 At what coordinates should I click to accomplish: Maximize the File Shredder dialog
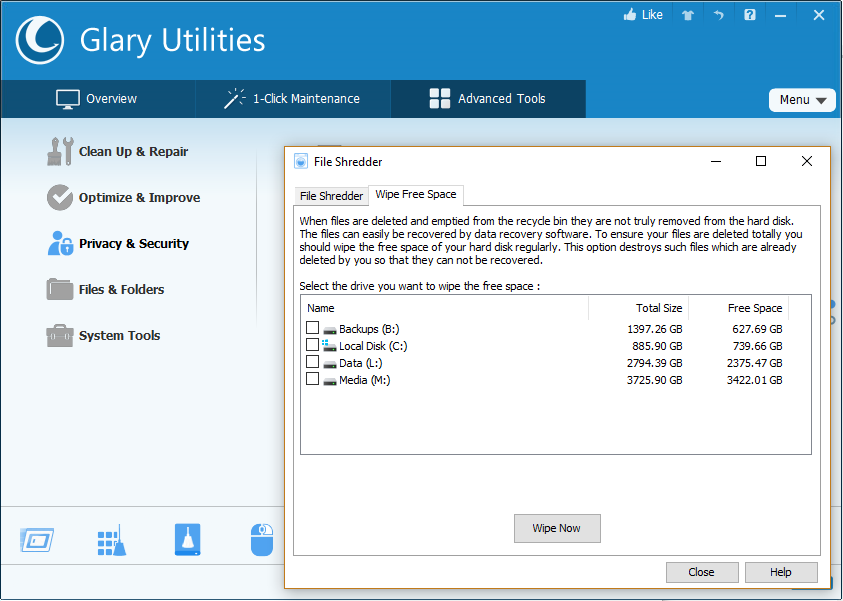(761, 161)
